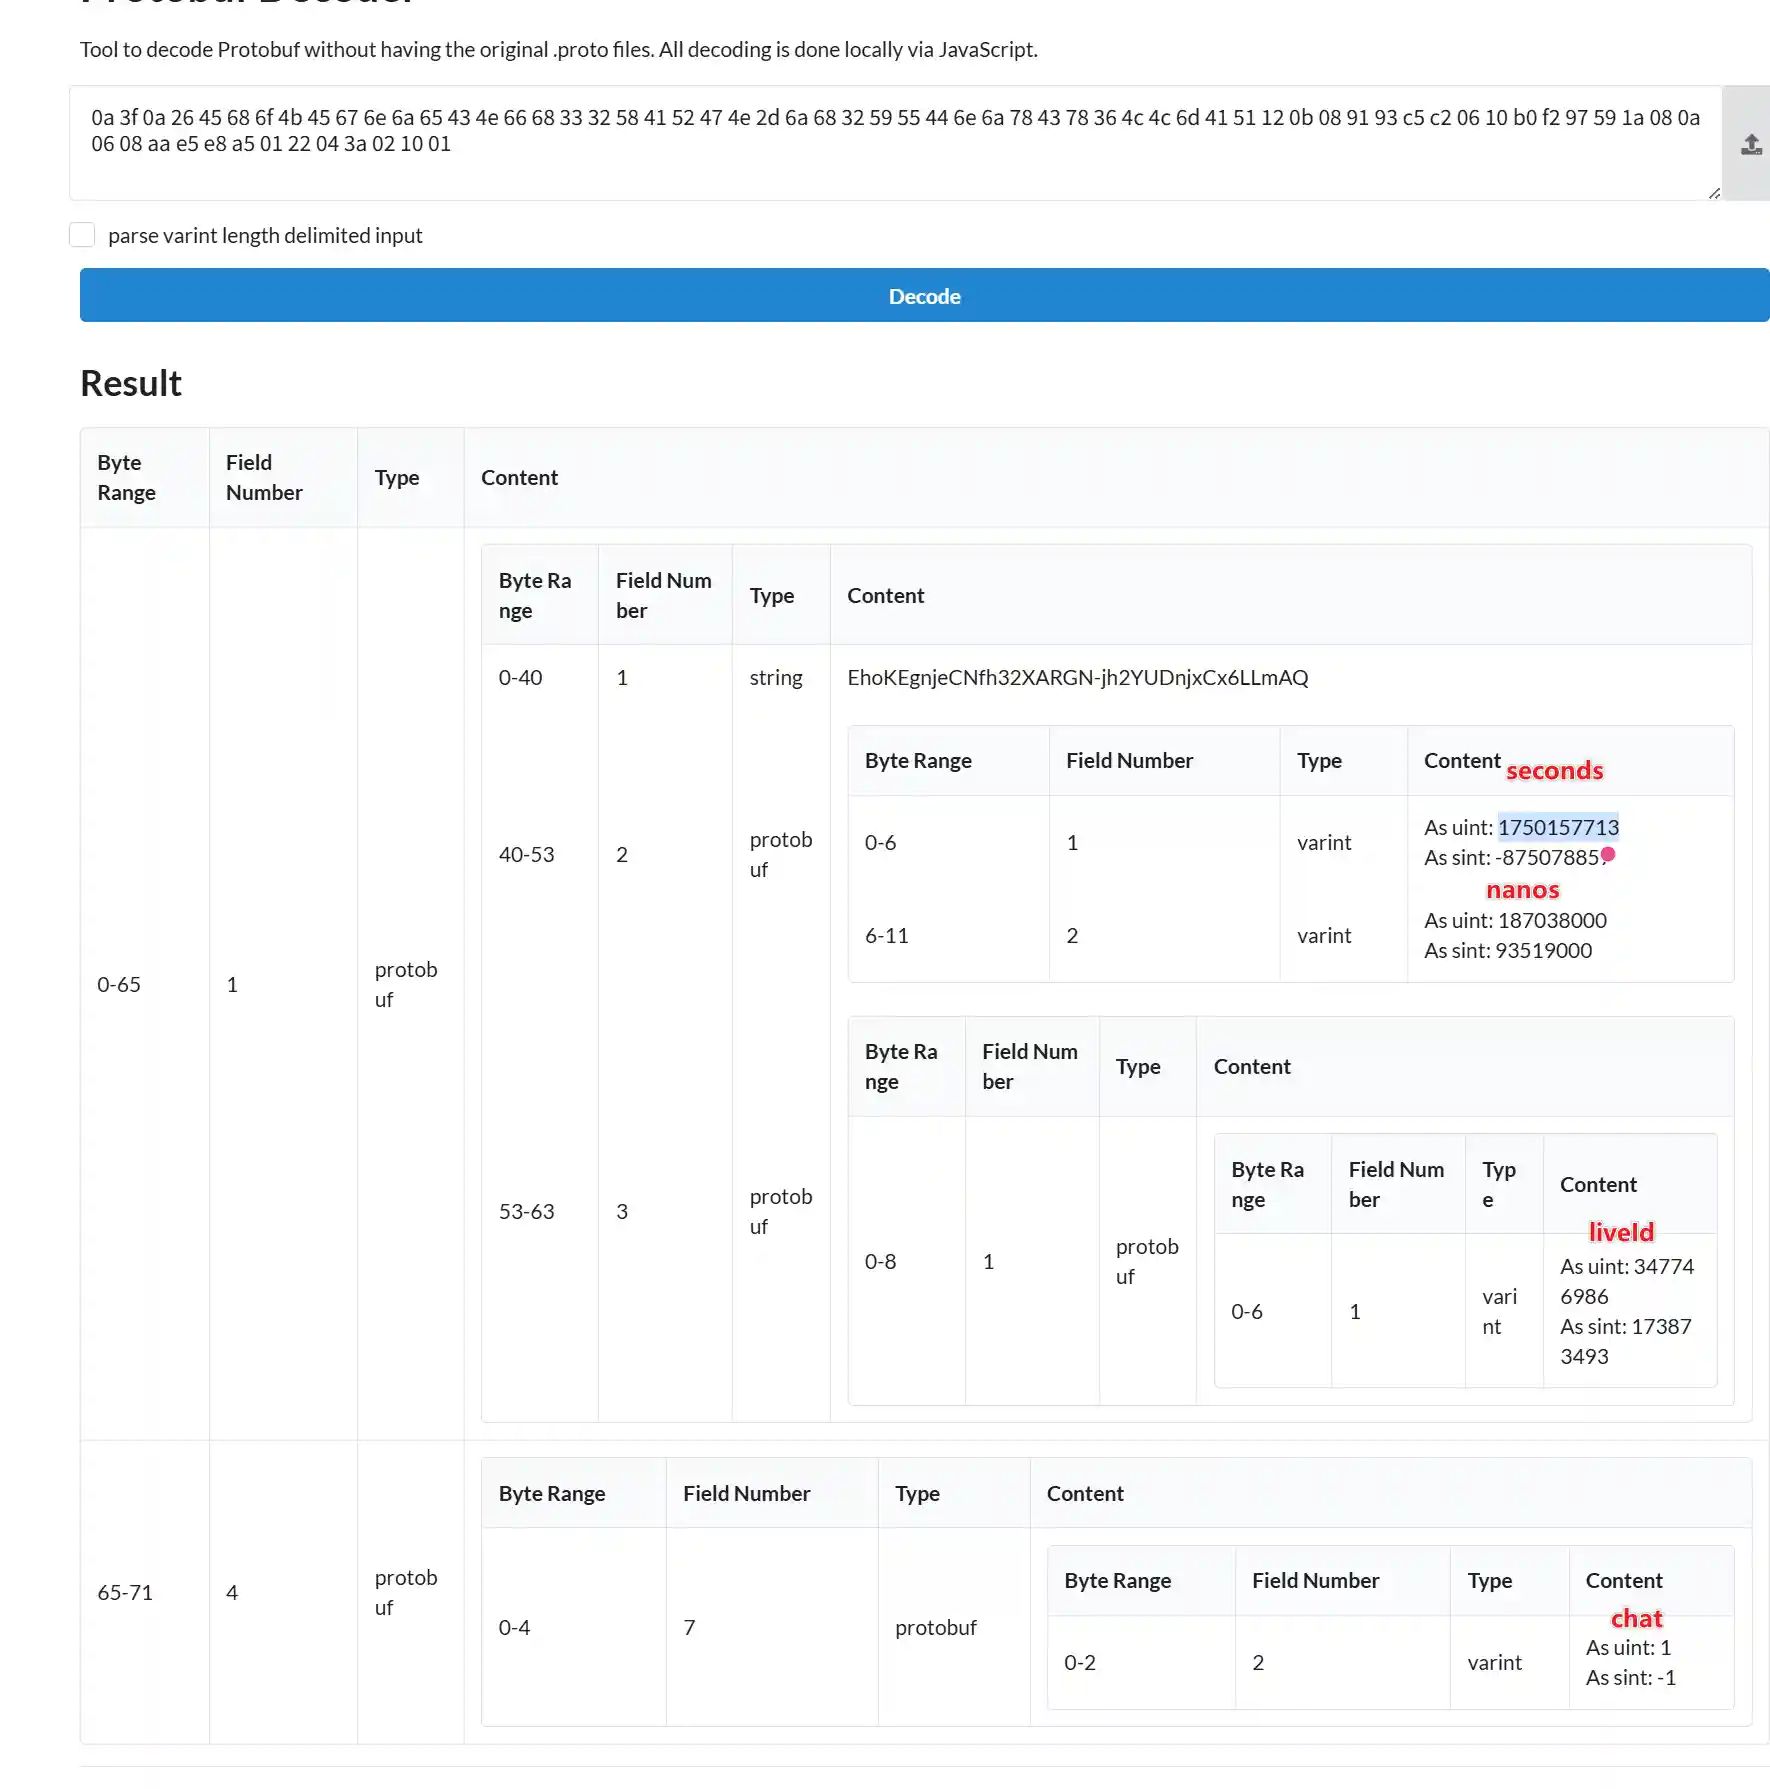Click the upload file icon beside the input

[x=1750, y=145]
